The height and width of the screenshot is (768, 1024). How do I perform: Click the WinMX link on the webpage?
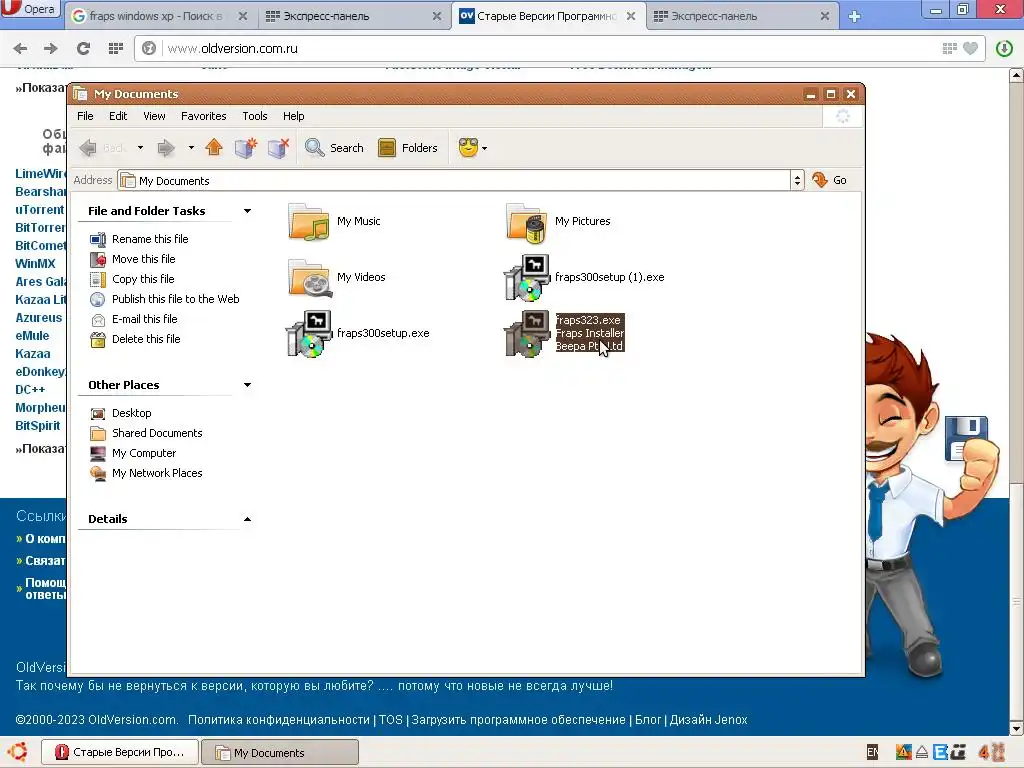(35, 264)
